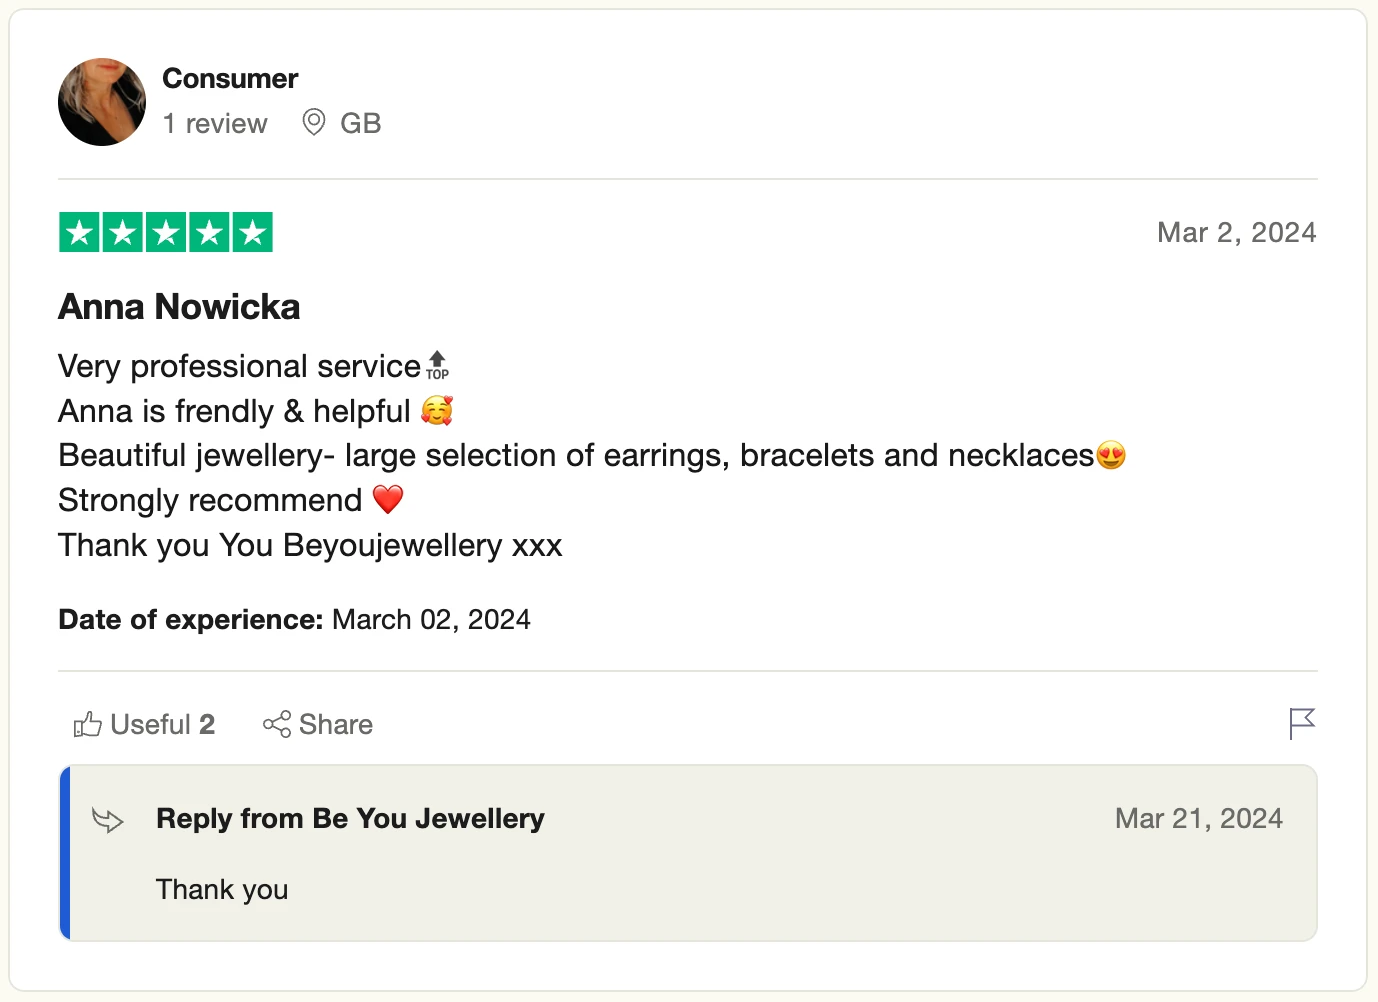The height and width of the screenshot is (1002, 1378).
Task: Click the reviewer's profile avatar photo
Action: pos(102,102)
